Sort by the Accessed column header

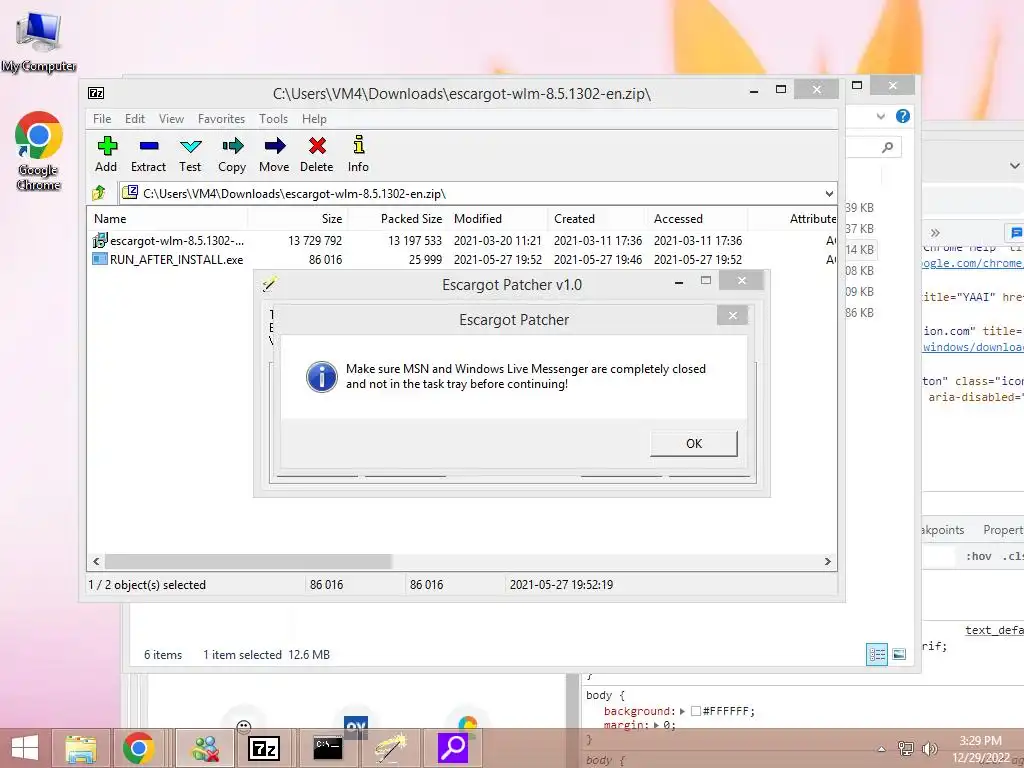click(697, 219)
